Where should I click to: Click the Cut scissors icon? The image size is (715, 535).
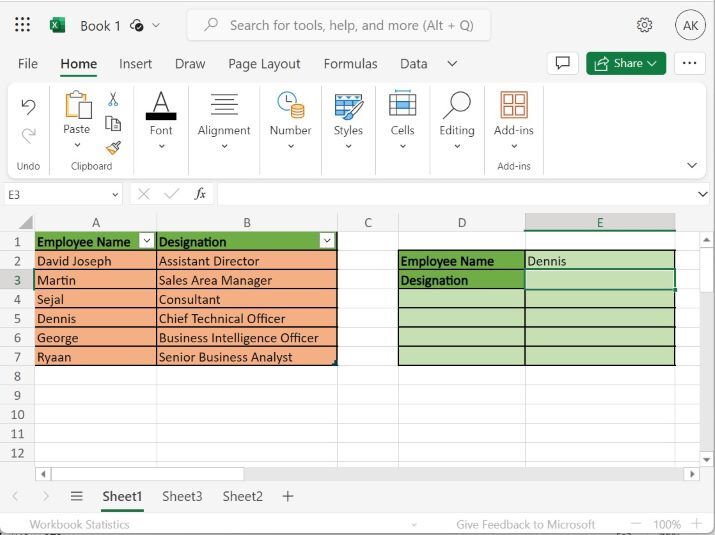tap(113, 99)
